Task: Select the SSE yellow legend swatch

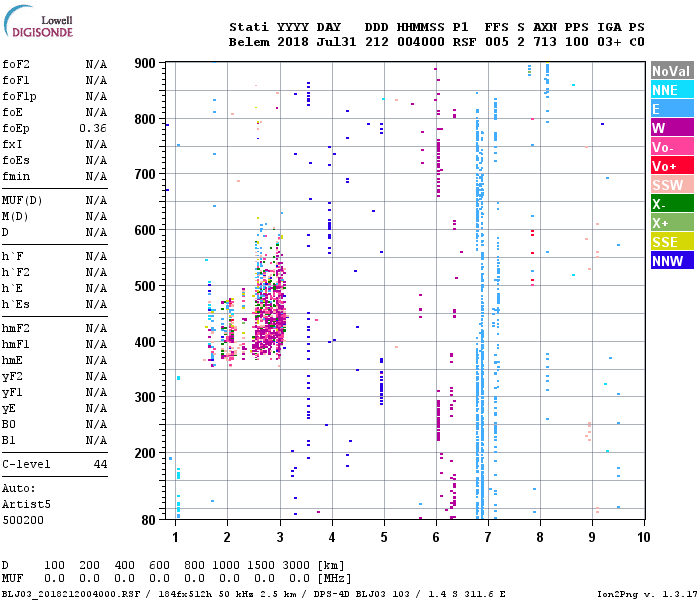Action: [x=672, y=242]
